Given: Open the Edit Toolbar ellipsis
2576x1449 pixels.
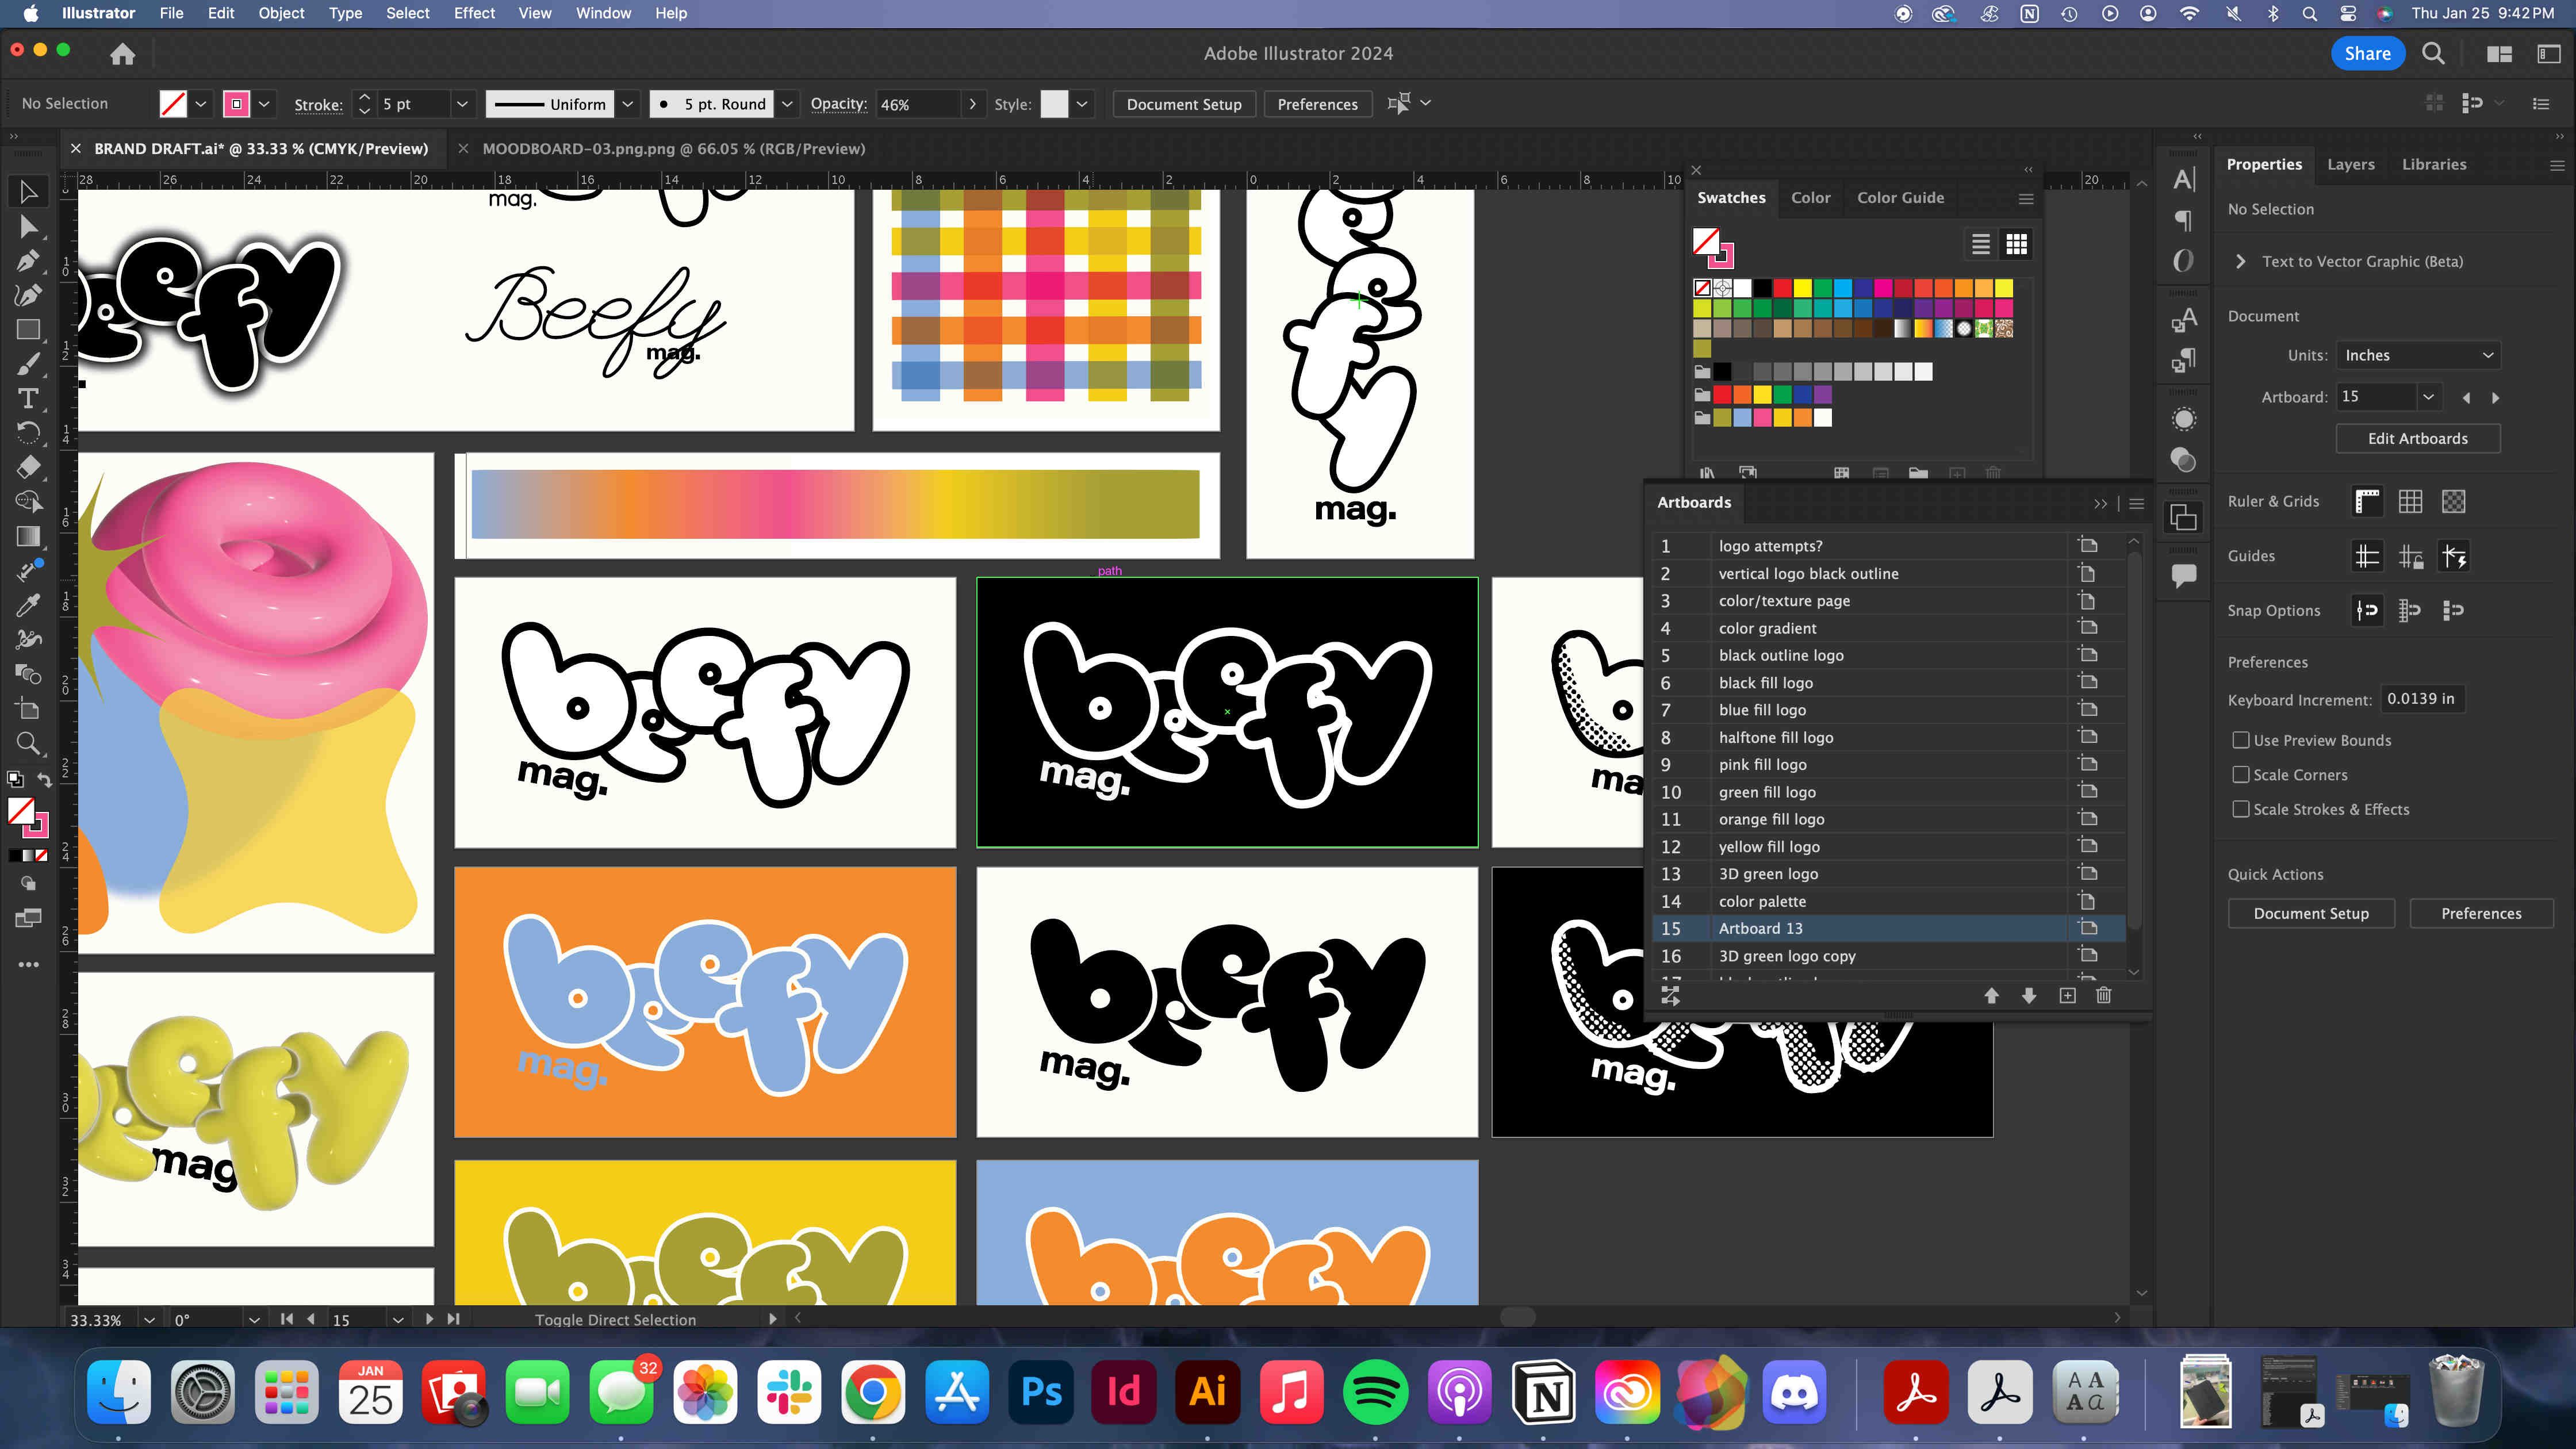Looking at the screenshot, I should click(28, 964).
